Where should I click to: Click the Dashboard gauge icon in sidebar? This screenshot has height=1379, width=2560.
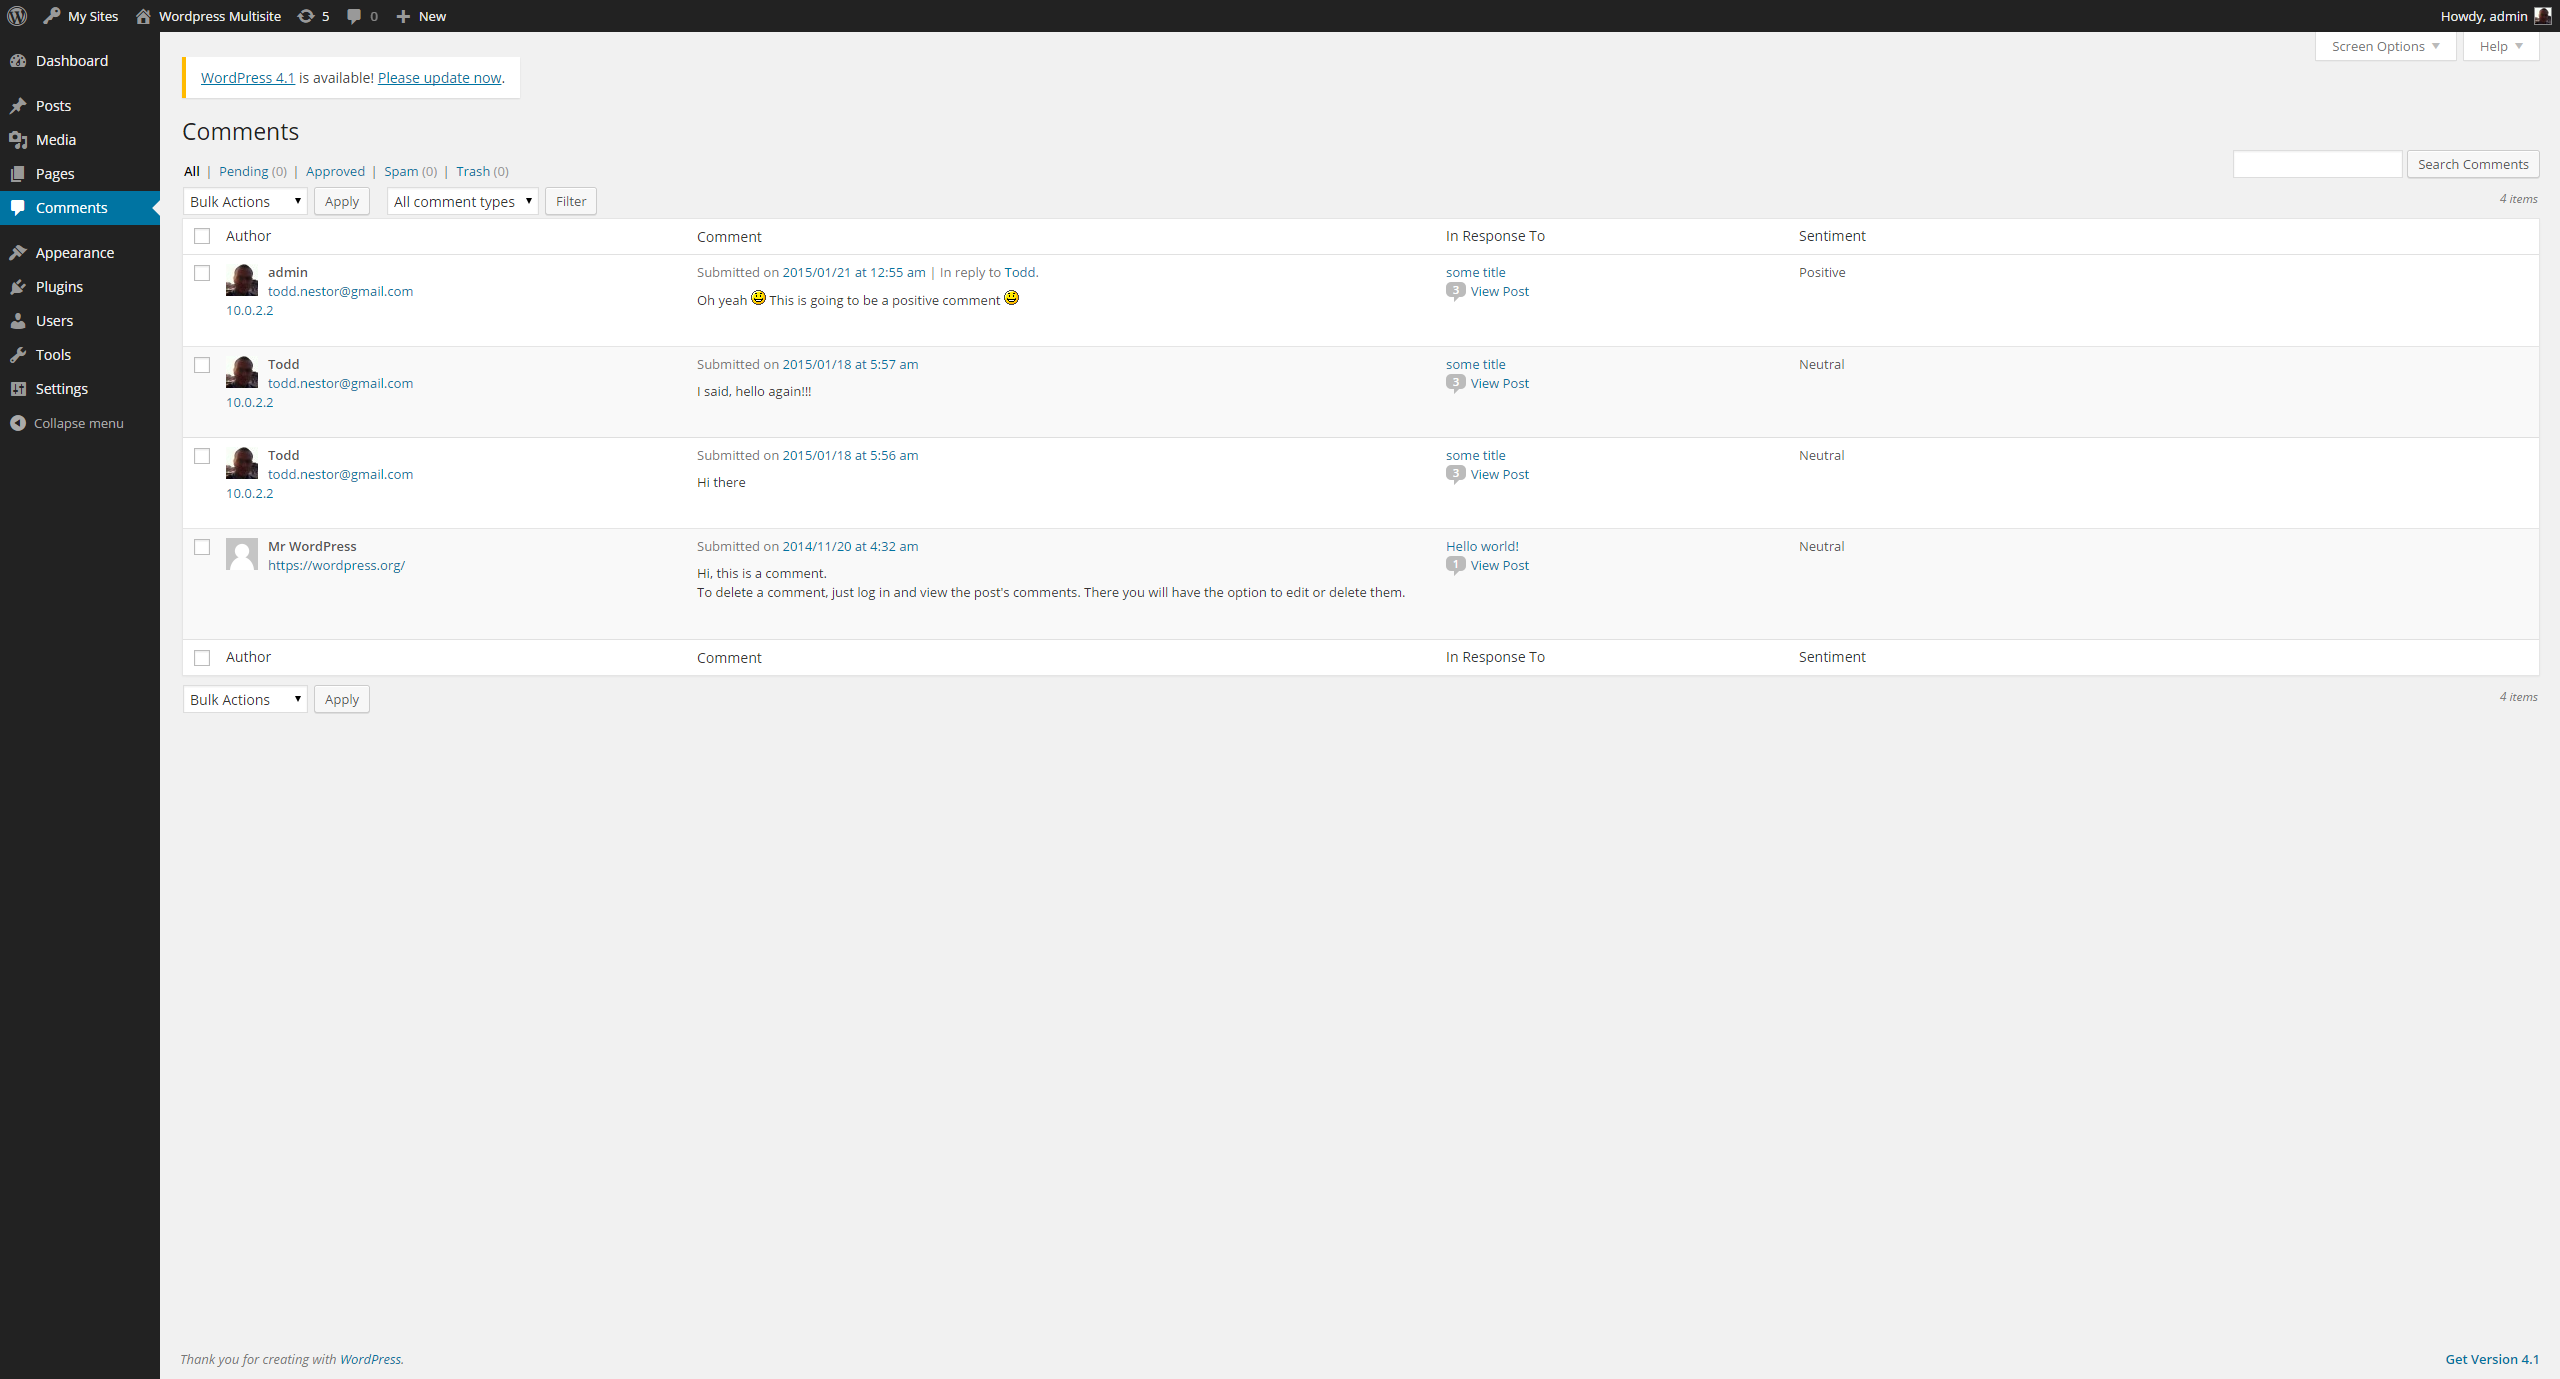click(18, 61)
